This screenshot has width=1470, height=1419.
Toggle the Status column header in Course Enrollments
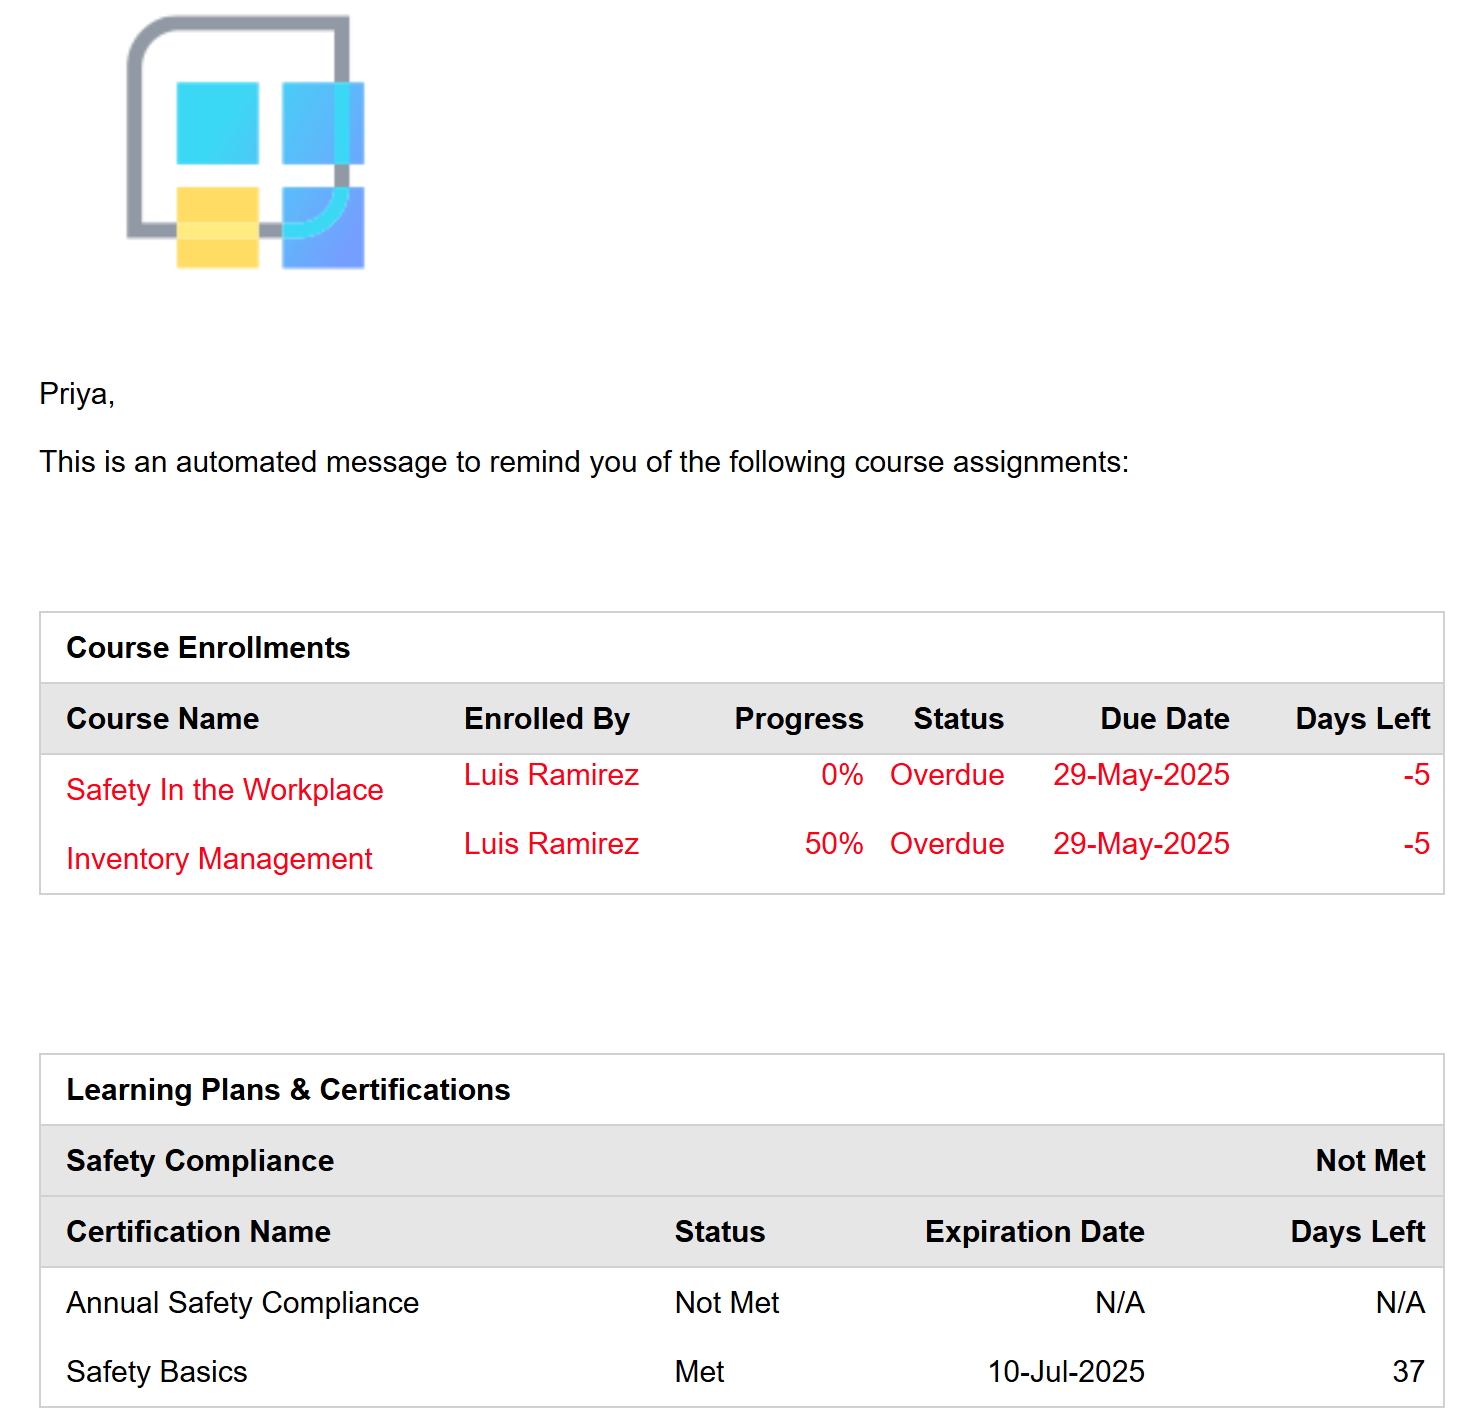tap(957, 719)
